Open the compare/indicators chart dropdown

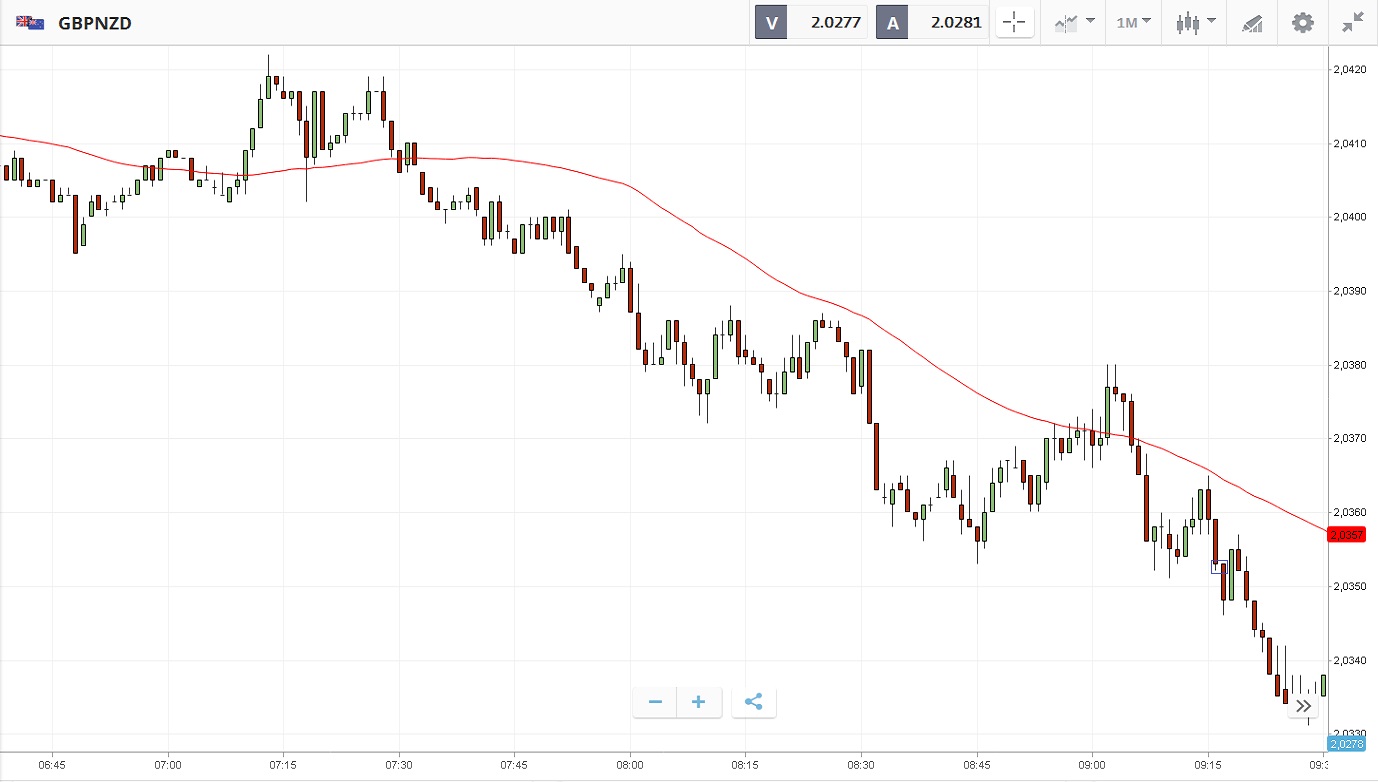1074,22
